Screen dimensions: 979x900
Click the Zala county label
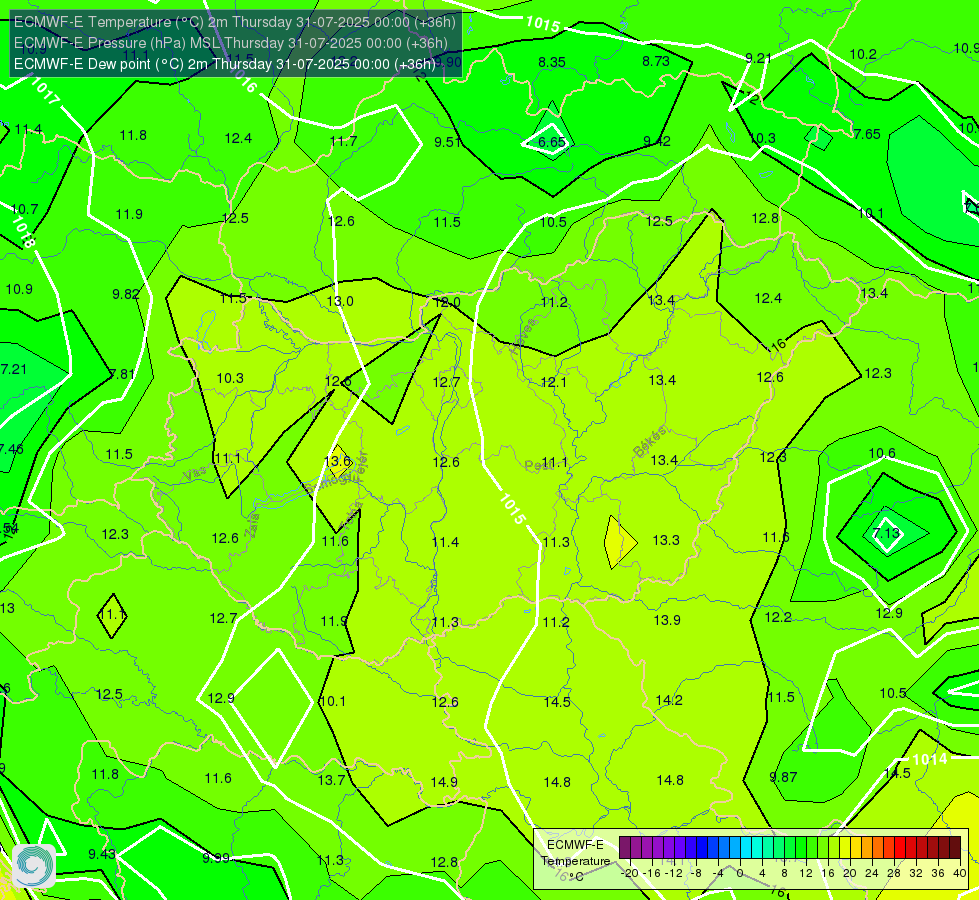click(252, 523)
